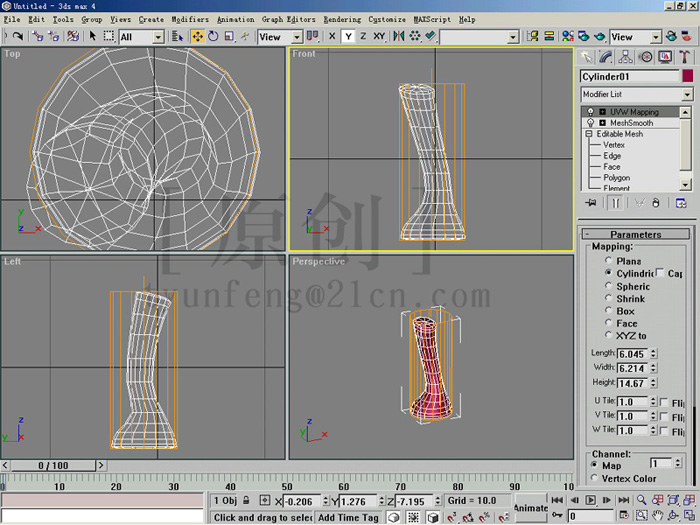Open the Modifier List dropdown

click(687, 95)
